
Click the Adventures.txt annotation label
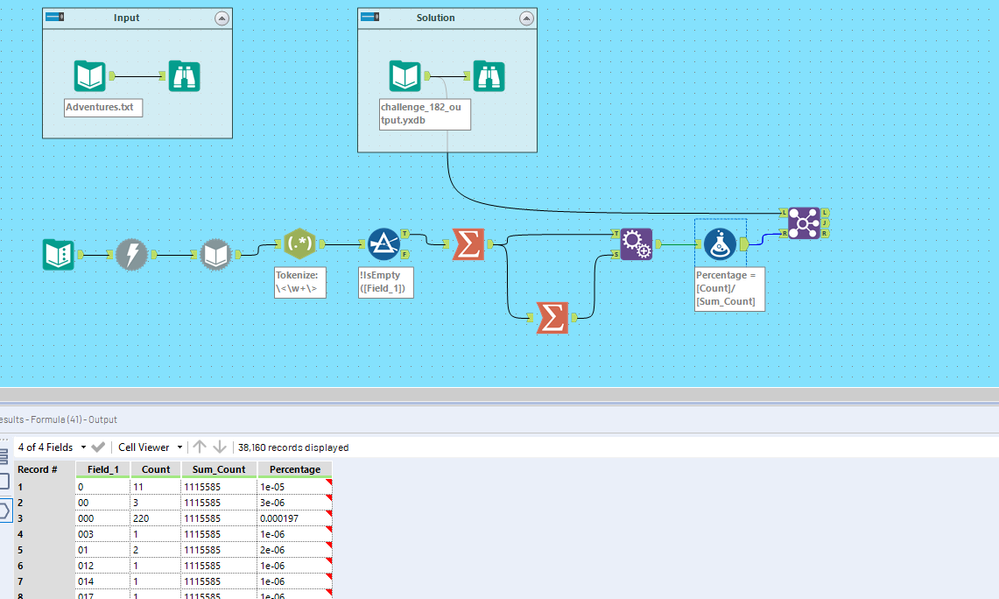(103, 108)
